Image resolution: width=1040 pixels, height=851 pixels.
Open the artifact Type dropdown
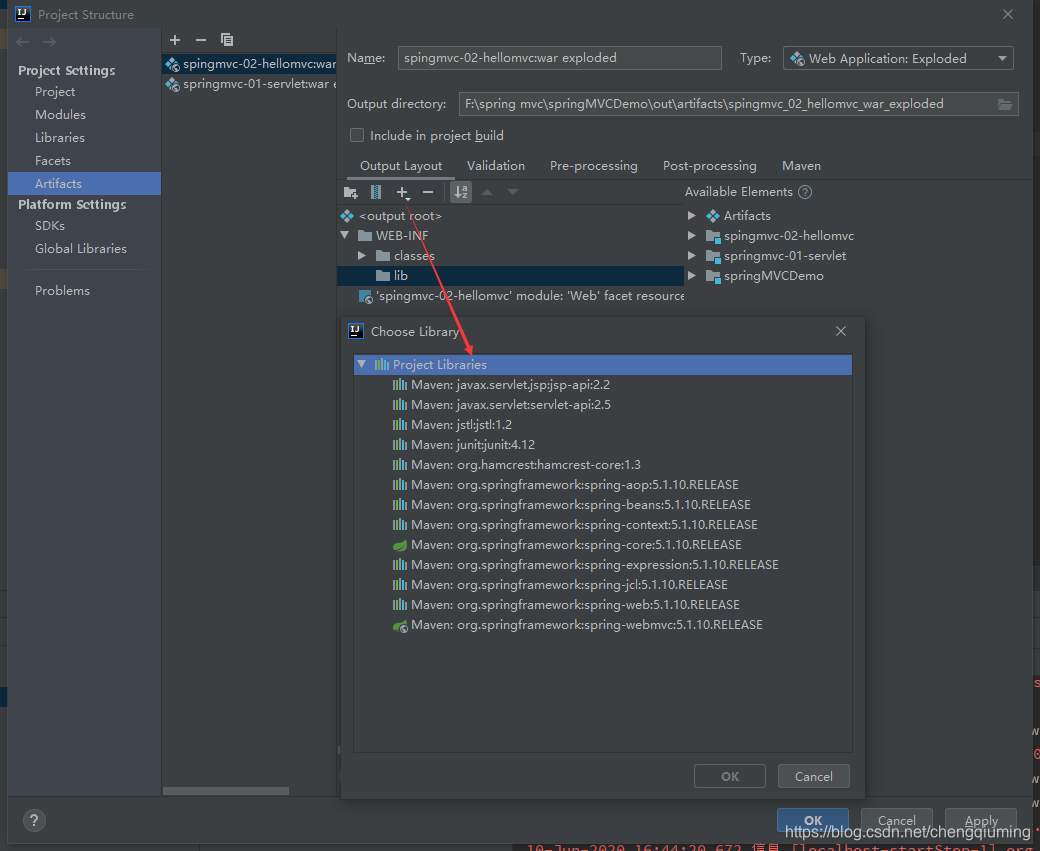click(x=898, y=58)
